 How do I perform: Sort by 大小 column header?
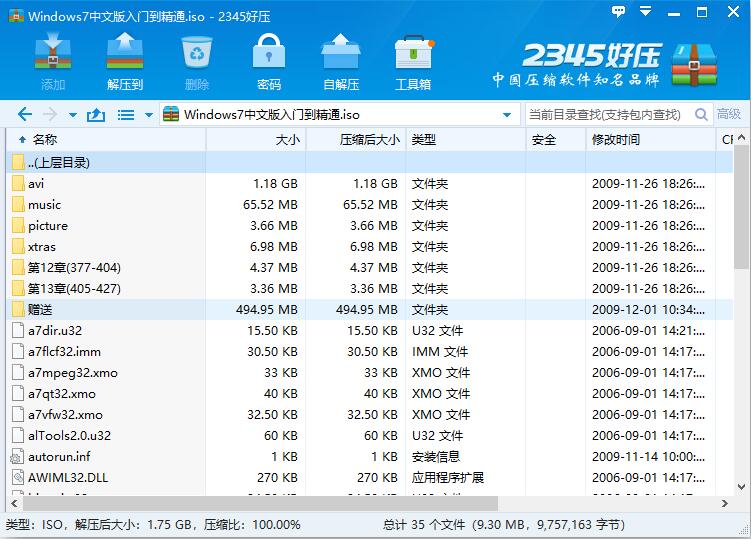click(x=256, y=139)
